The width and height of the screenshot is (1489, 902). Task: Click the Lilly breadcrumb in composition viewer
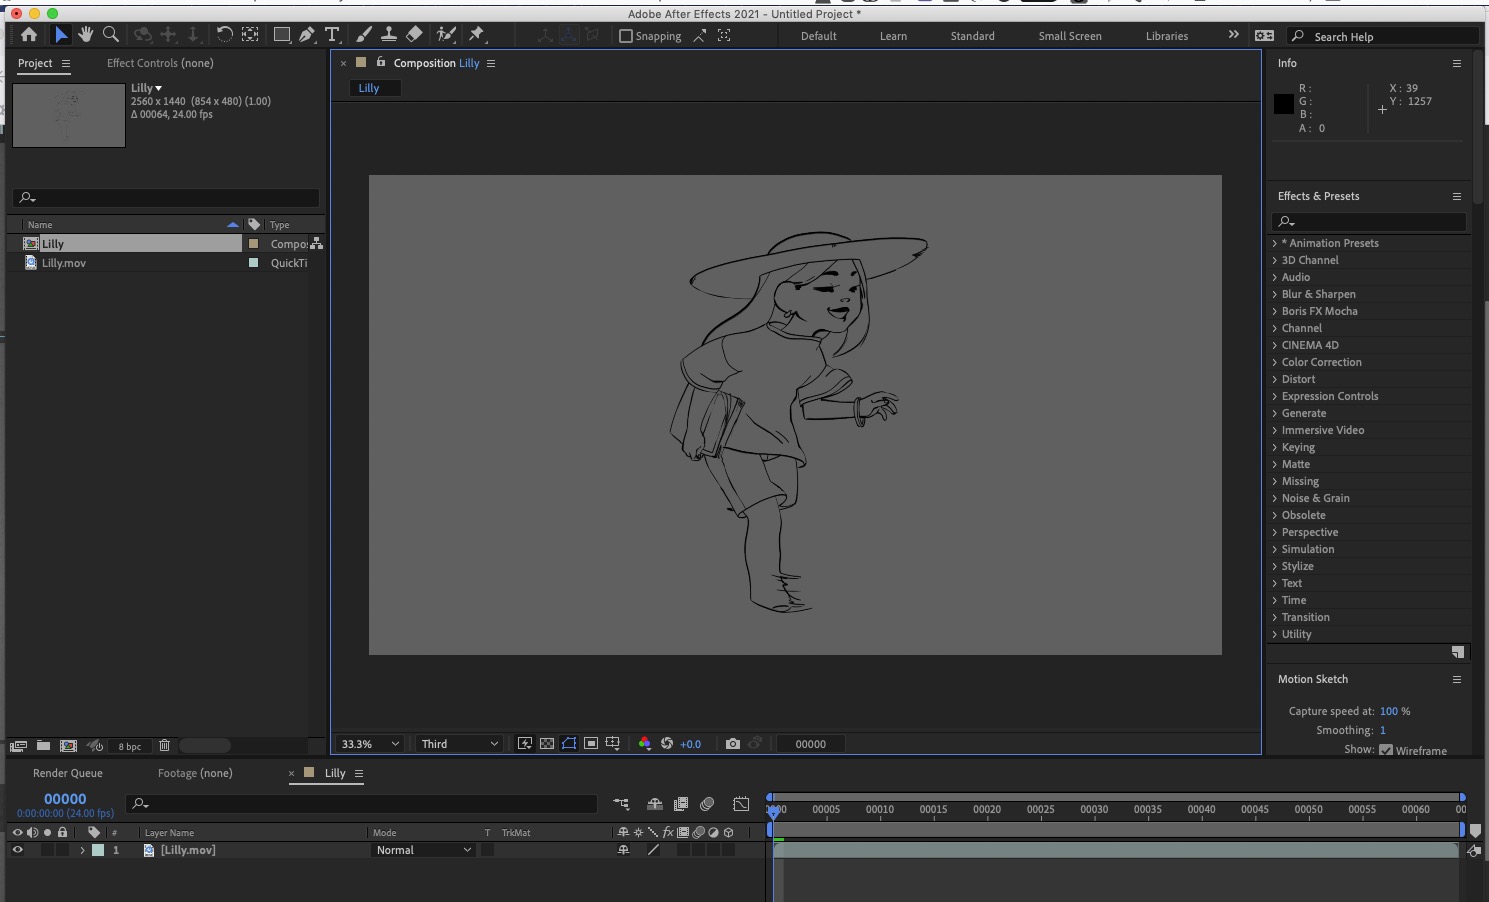tap(369, 88)
